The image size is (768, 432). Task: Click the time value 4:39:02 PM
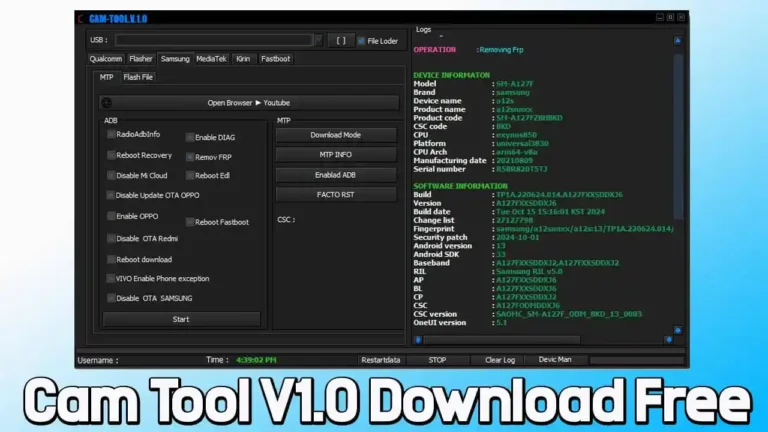click(x=256, y=360)
